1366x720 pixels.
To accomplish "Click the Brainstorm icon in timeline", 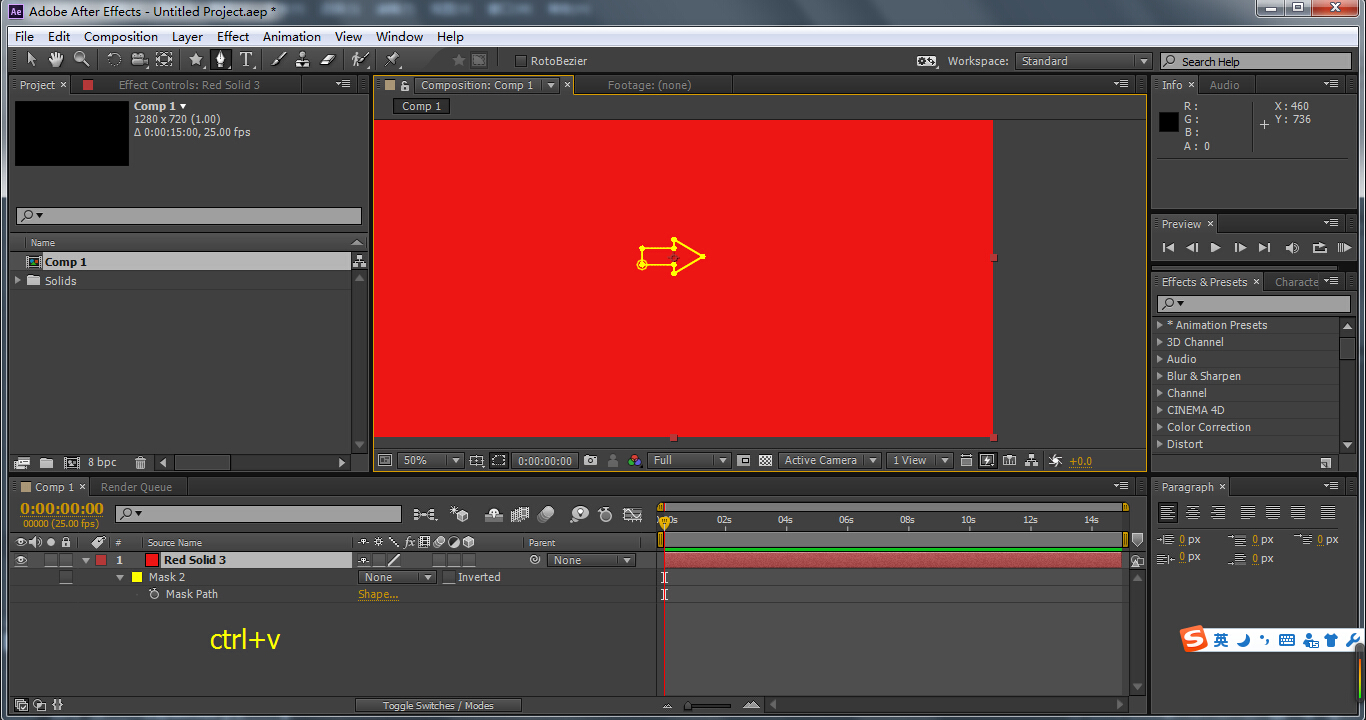I will pos(579,514).
